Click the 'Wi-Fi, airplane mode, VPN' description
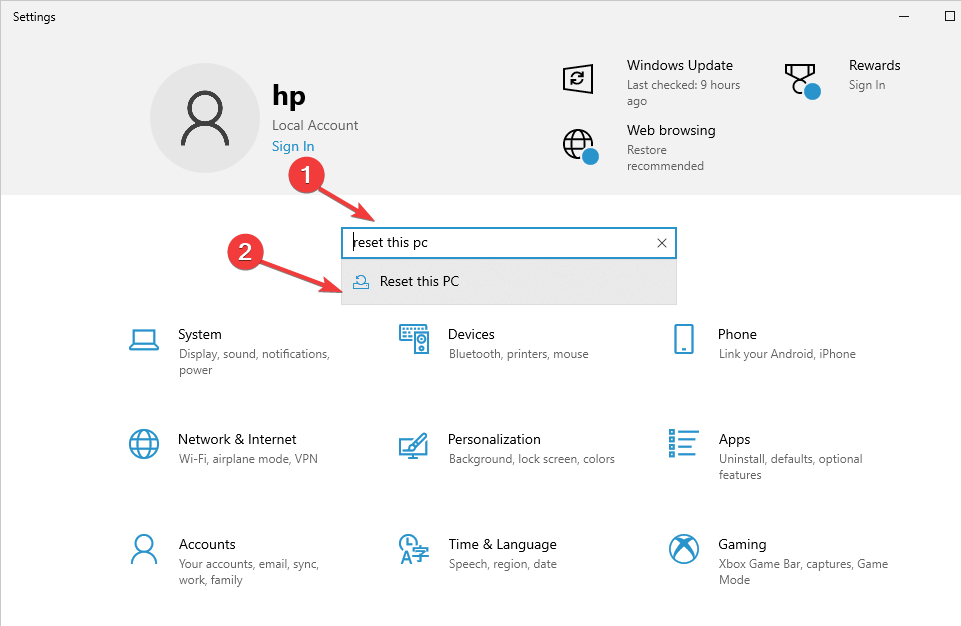 (248, 459)
